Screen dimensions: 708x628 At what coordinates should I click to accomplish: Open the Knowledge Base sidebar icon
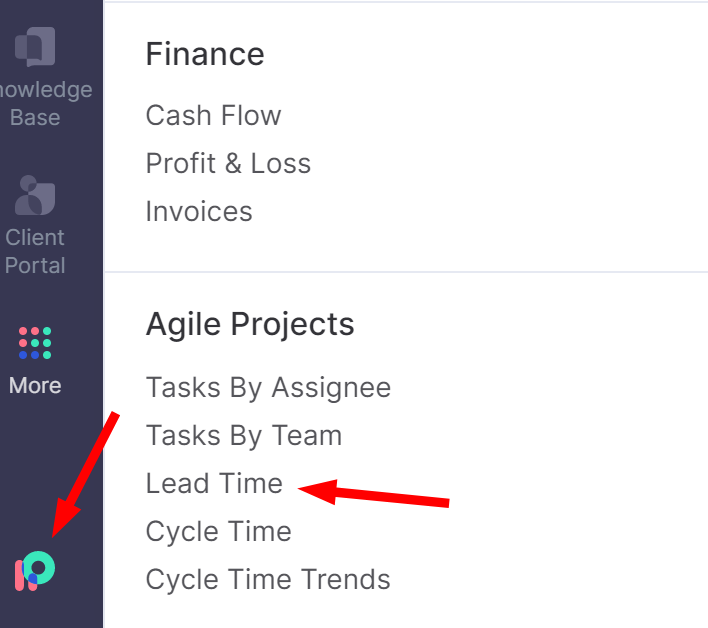pyautogui.click(x=35, y=47)
